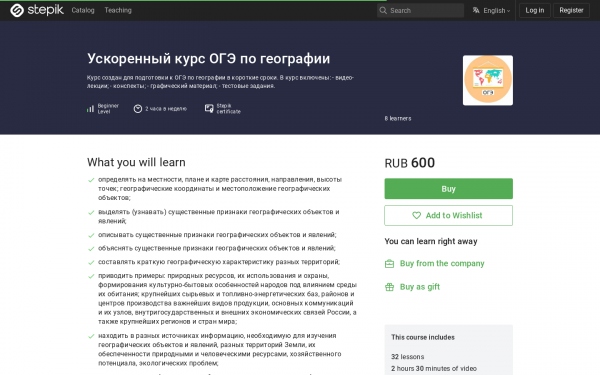The width and height of the screenshot is (600, 375).
Task: Click the Stepik certificate label
Action: [x=228, y=109]
